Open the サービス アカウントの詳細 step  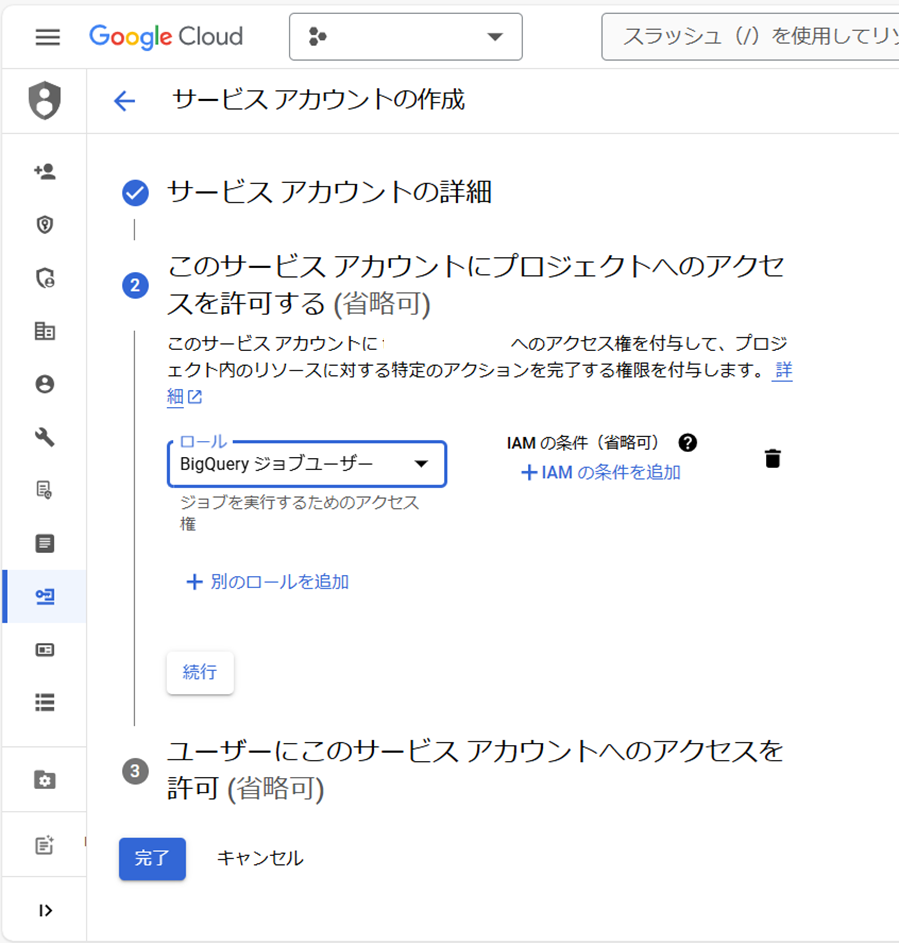(329, 193)
